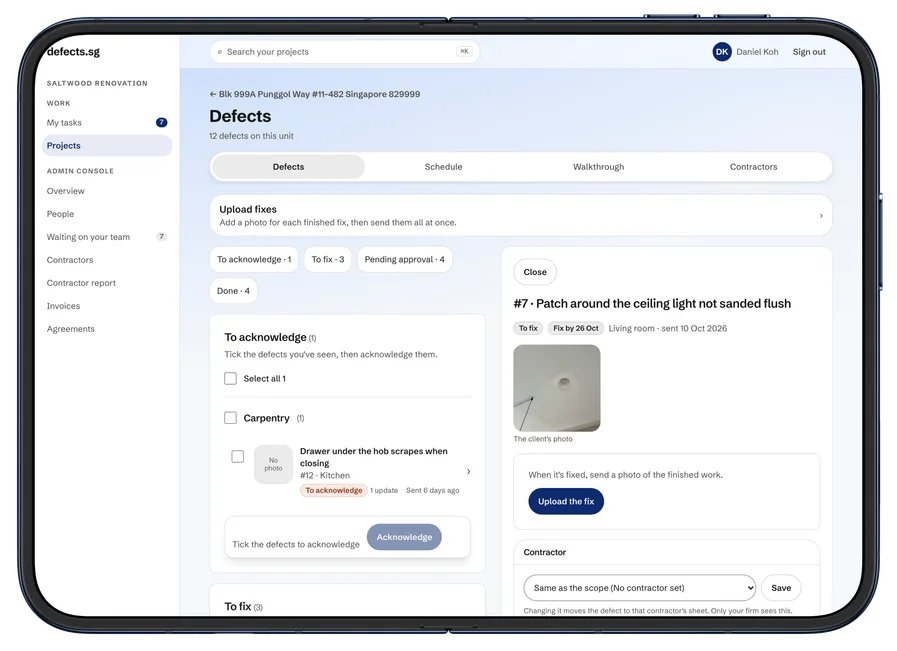This screenshot has height=651, width=897.
Task: Filter by To fix · 3
Action: 328,259
